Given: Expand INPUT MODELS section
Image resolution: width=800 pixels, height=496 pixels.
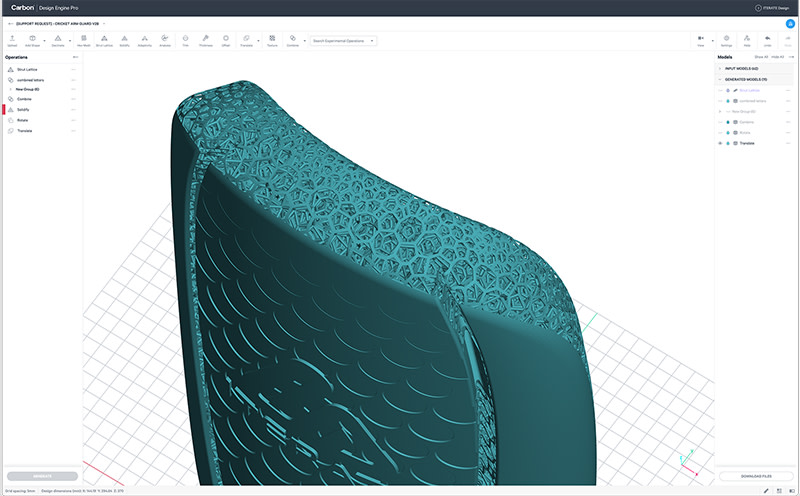Looking at the screenshot, I should [x=720, y=68].
